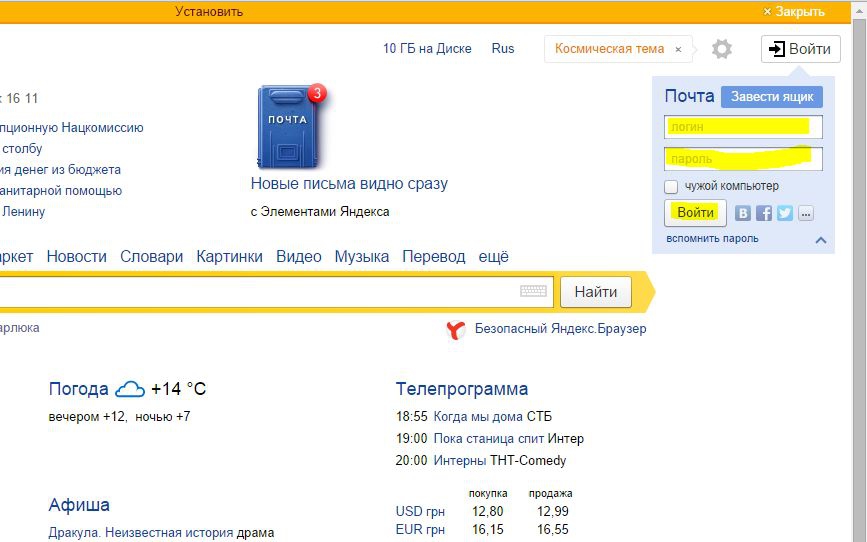Open USD грн exchange rate link
The height and width of the screenshot is (542, 867).
tap(420, 512)
